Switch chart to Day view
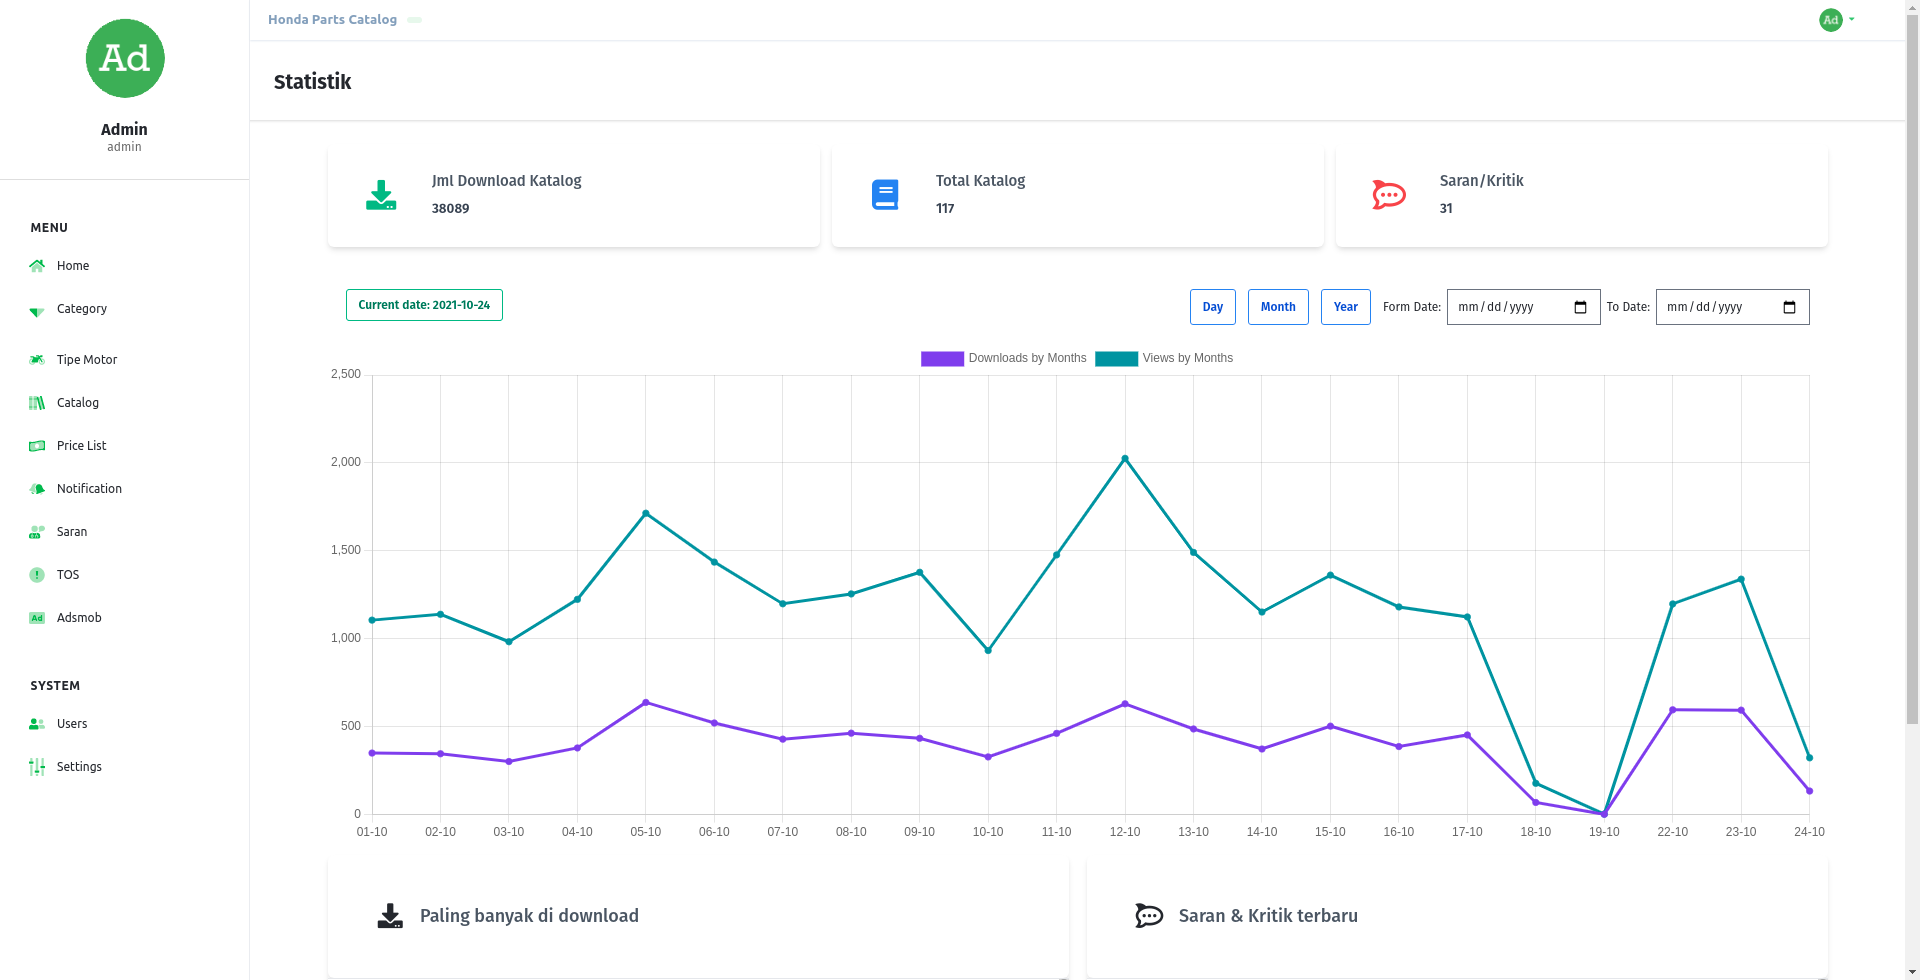 (x=1212, y=307)
